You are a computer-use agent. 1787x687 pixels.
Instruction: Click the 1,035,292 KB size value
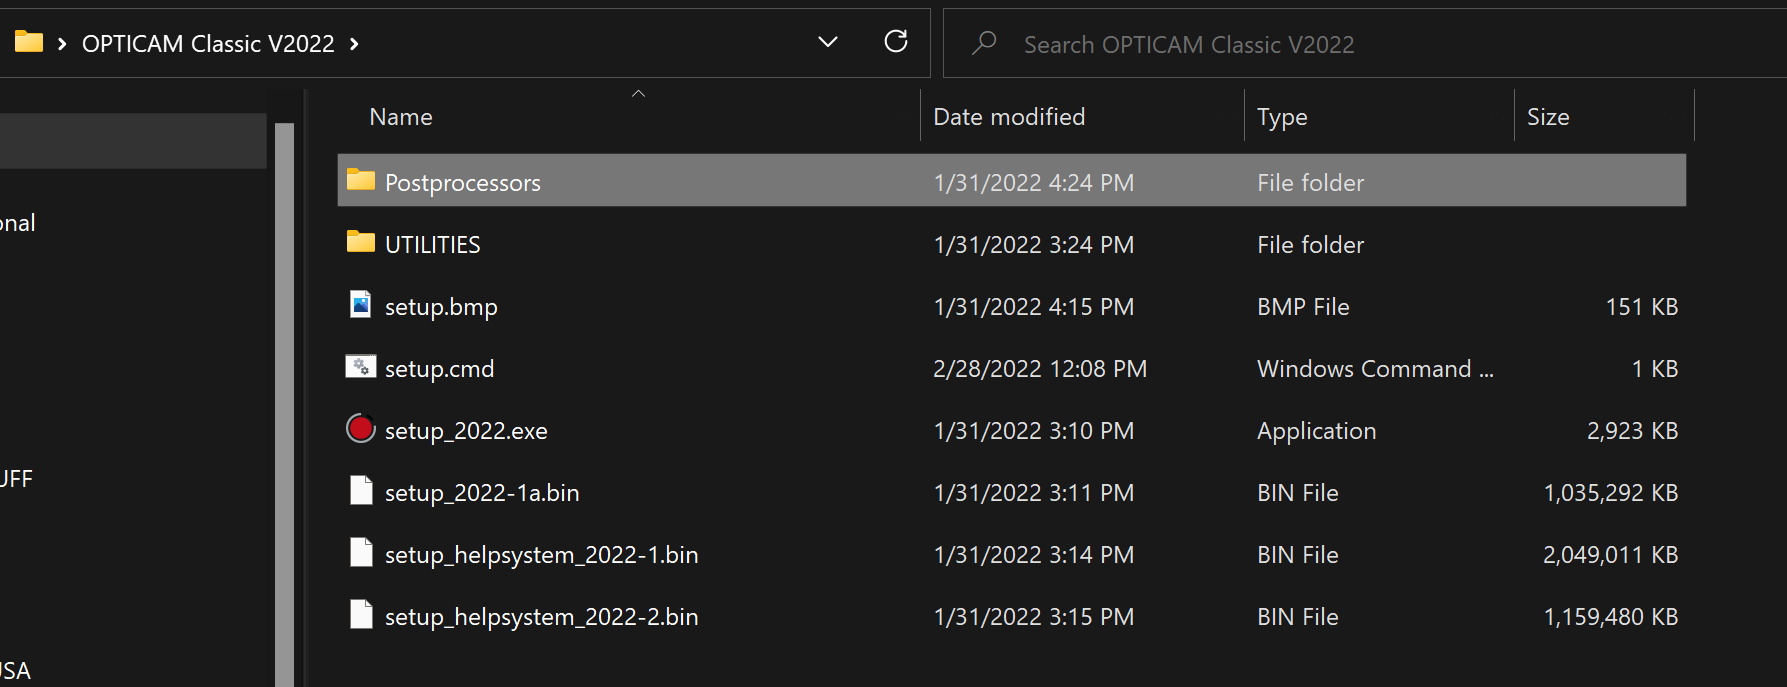1611,493
